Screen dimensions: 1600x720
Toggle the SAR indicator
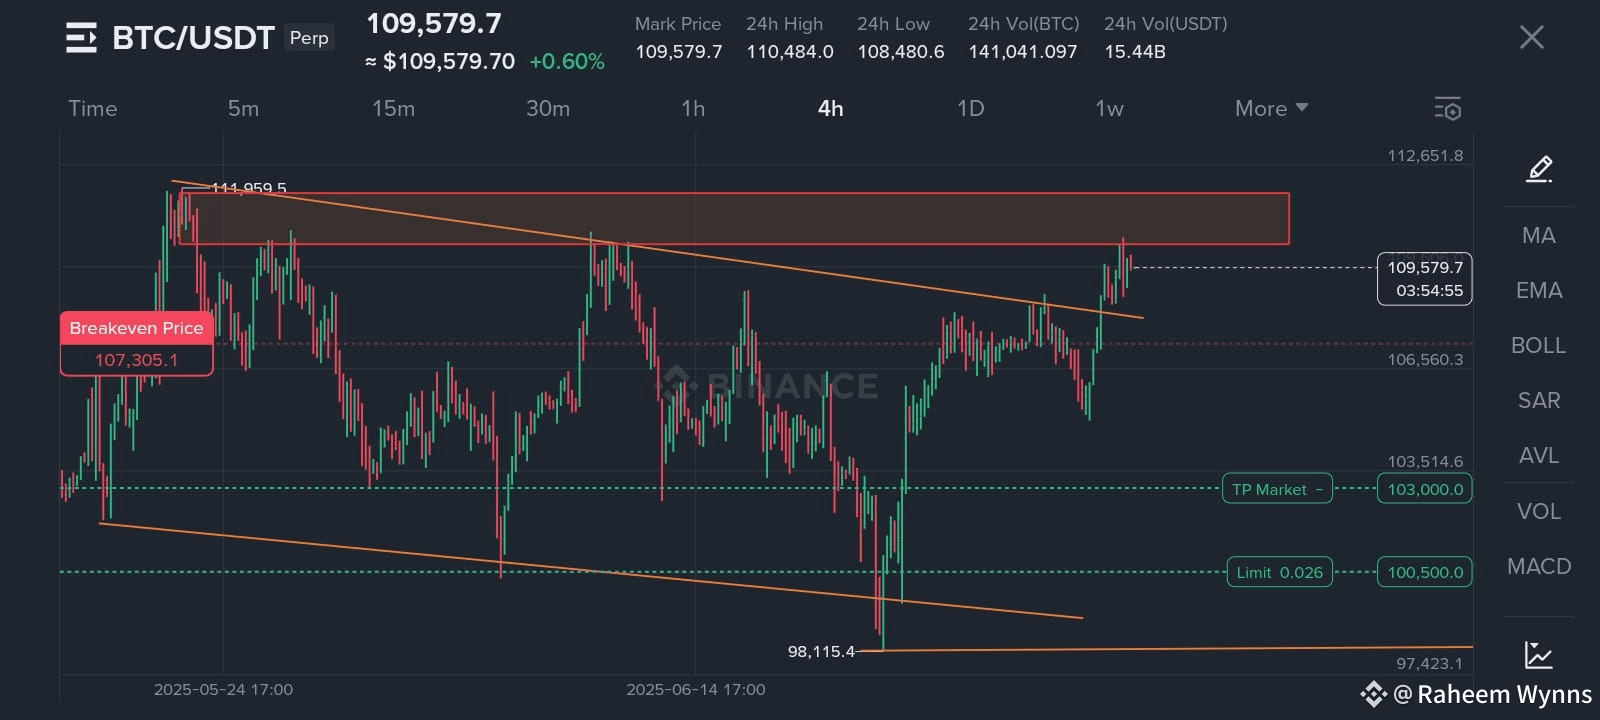click(x=1538, y=400)
